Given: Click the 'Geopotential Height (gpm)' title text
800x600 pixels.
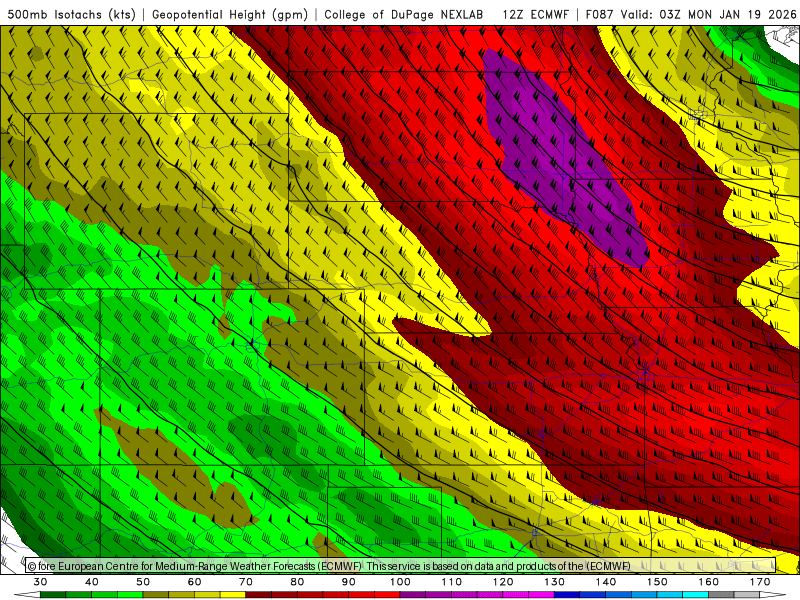Looking at the screenshot, I should pyautogui.click(x=230, y=14).
